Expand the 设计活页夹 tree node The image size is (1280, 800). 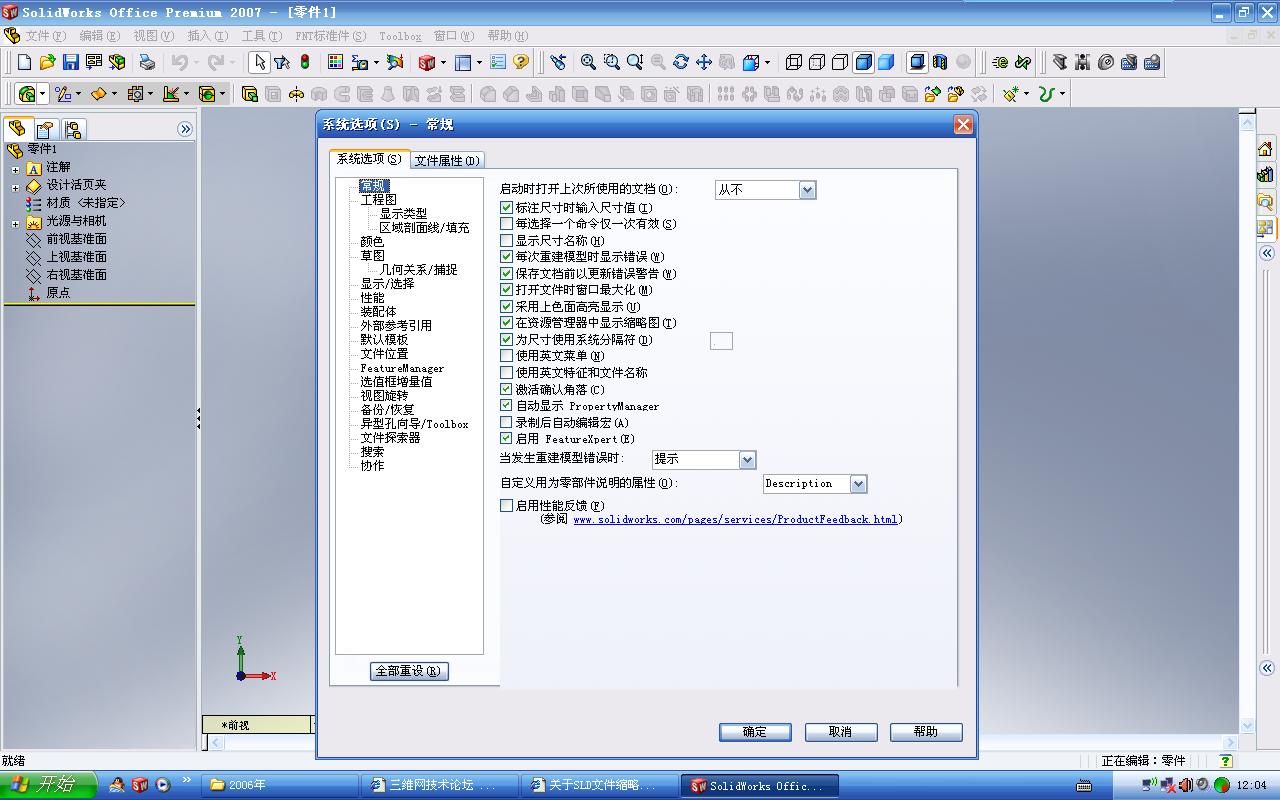coord(15,187)
